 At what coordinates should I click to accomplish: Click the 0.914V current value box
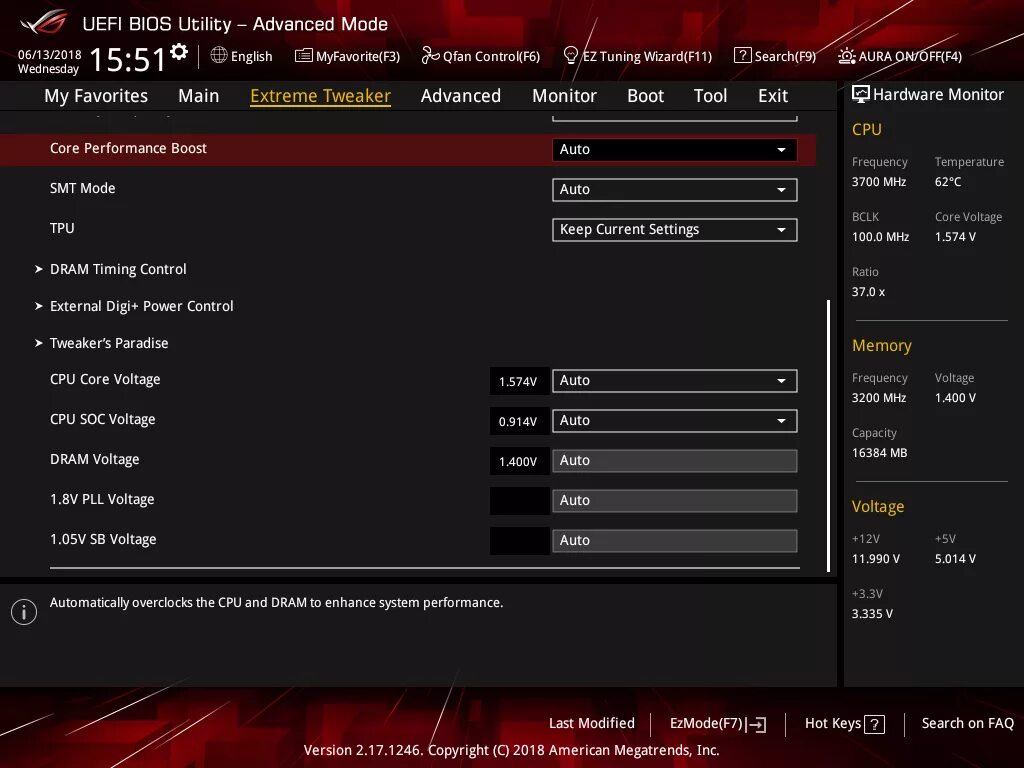point(519,421)
